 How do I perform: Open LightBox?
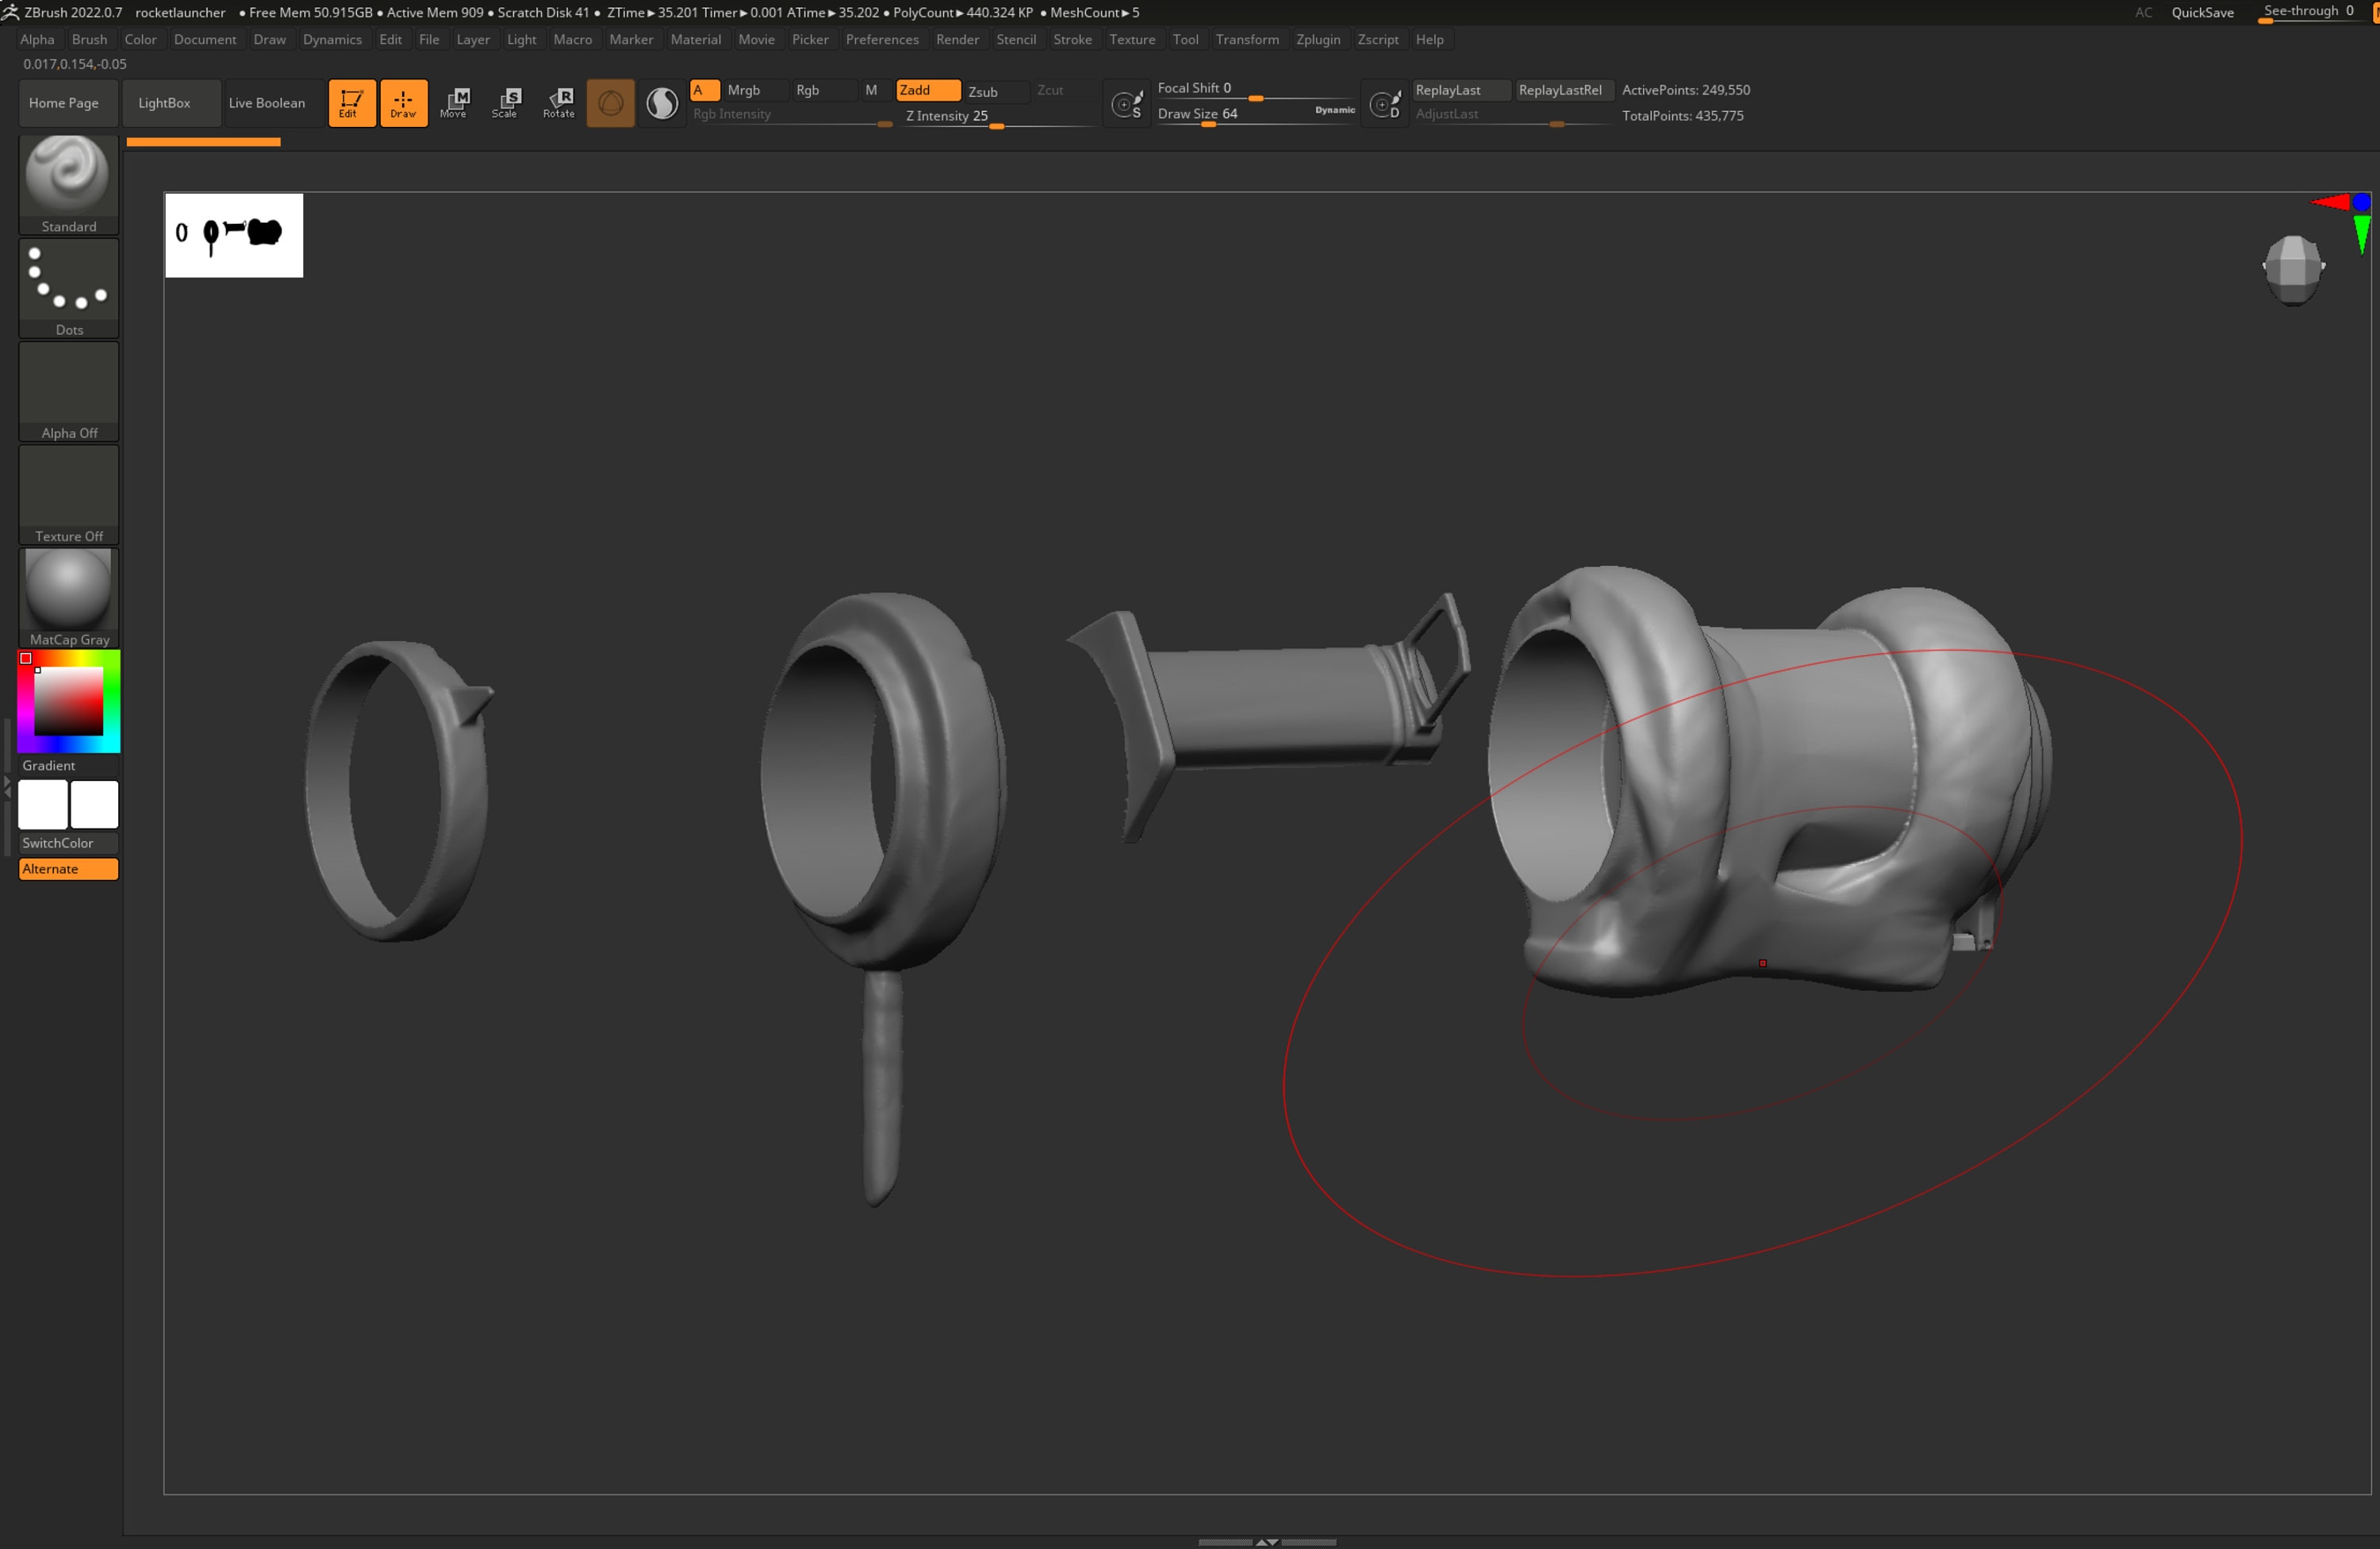click(164, 102)
